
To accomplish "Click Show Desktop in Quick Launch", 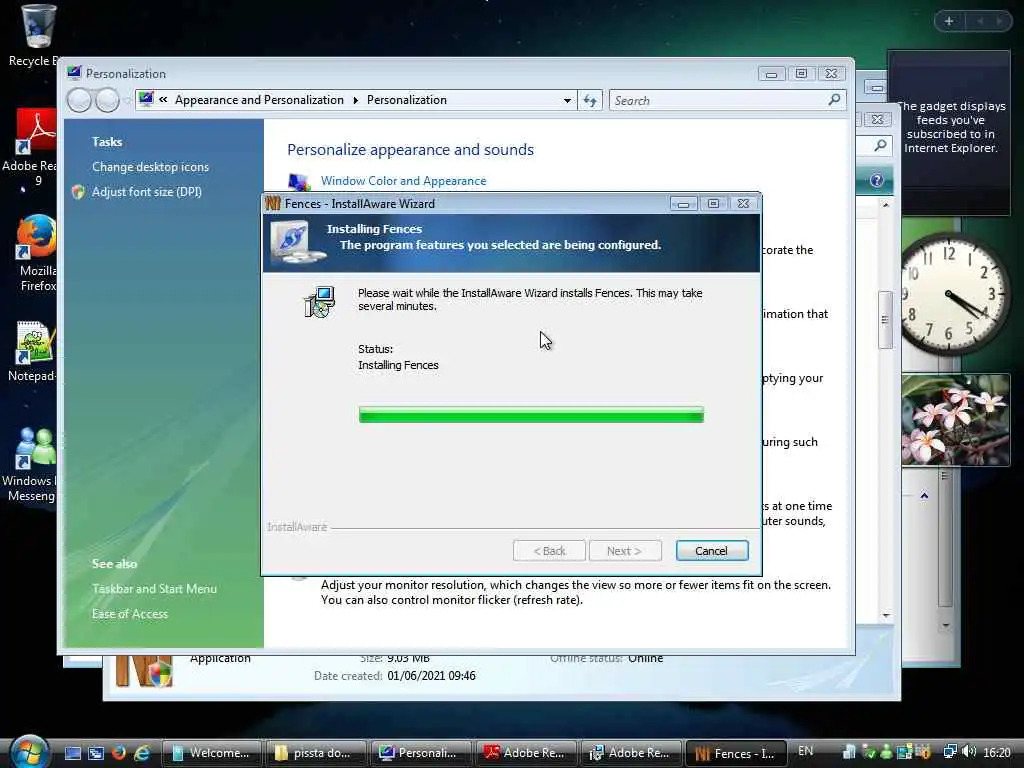I will point(72,753).
